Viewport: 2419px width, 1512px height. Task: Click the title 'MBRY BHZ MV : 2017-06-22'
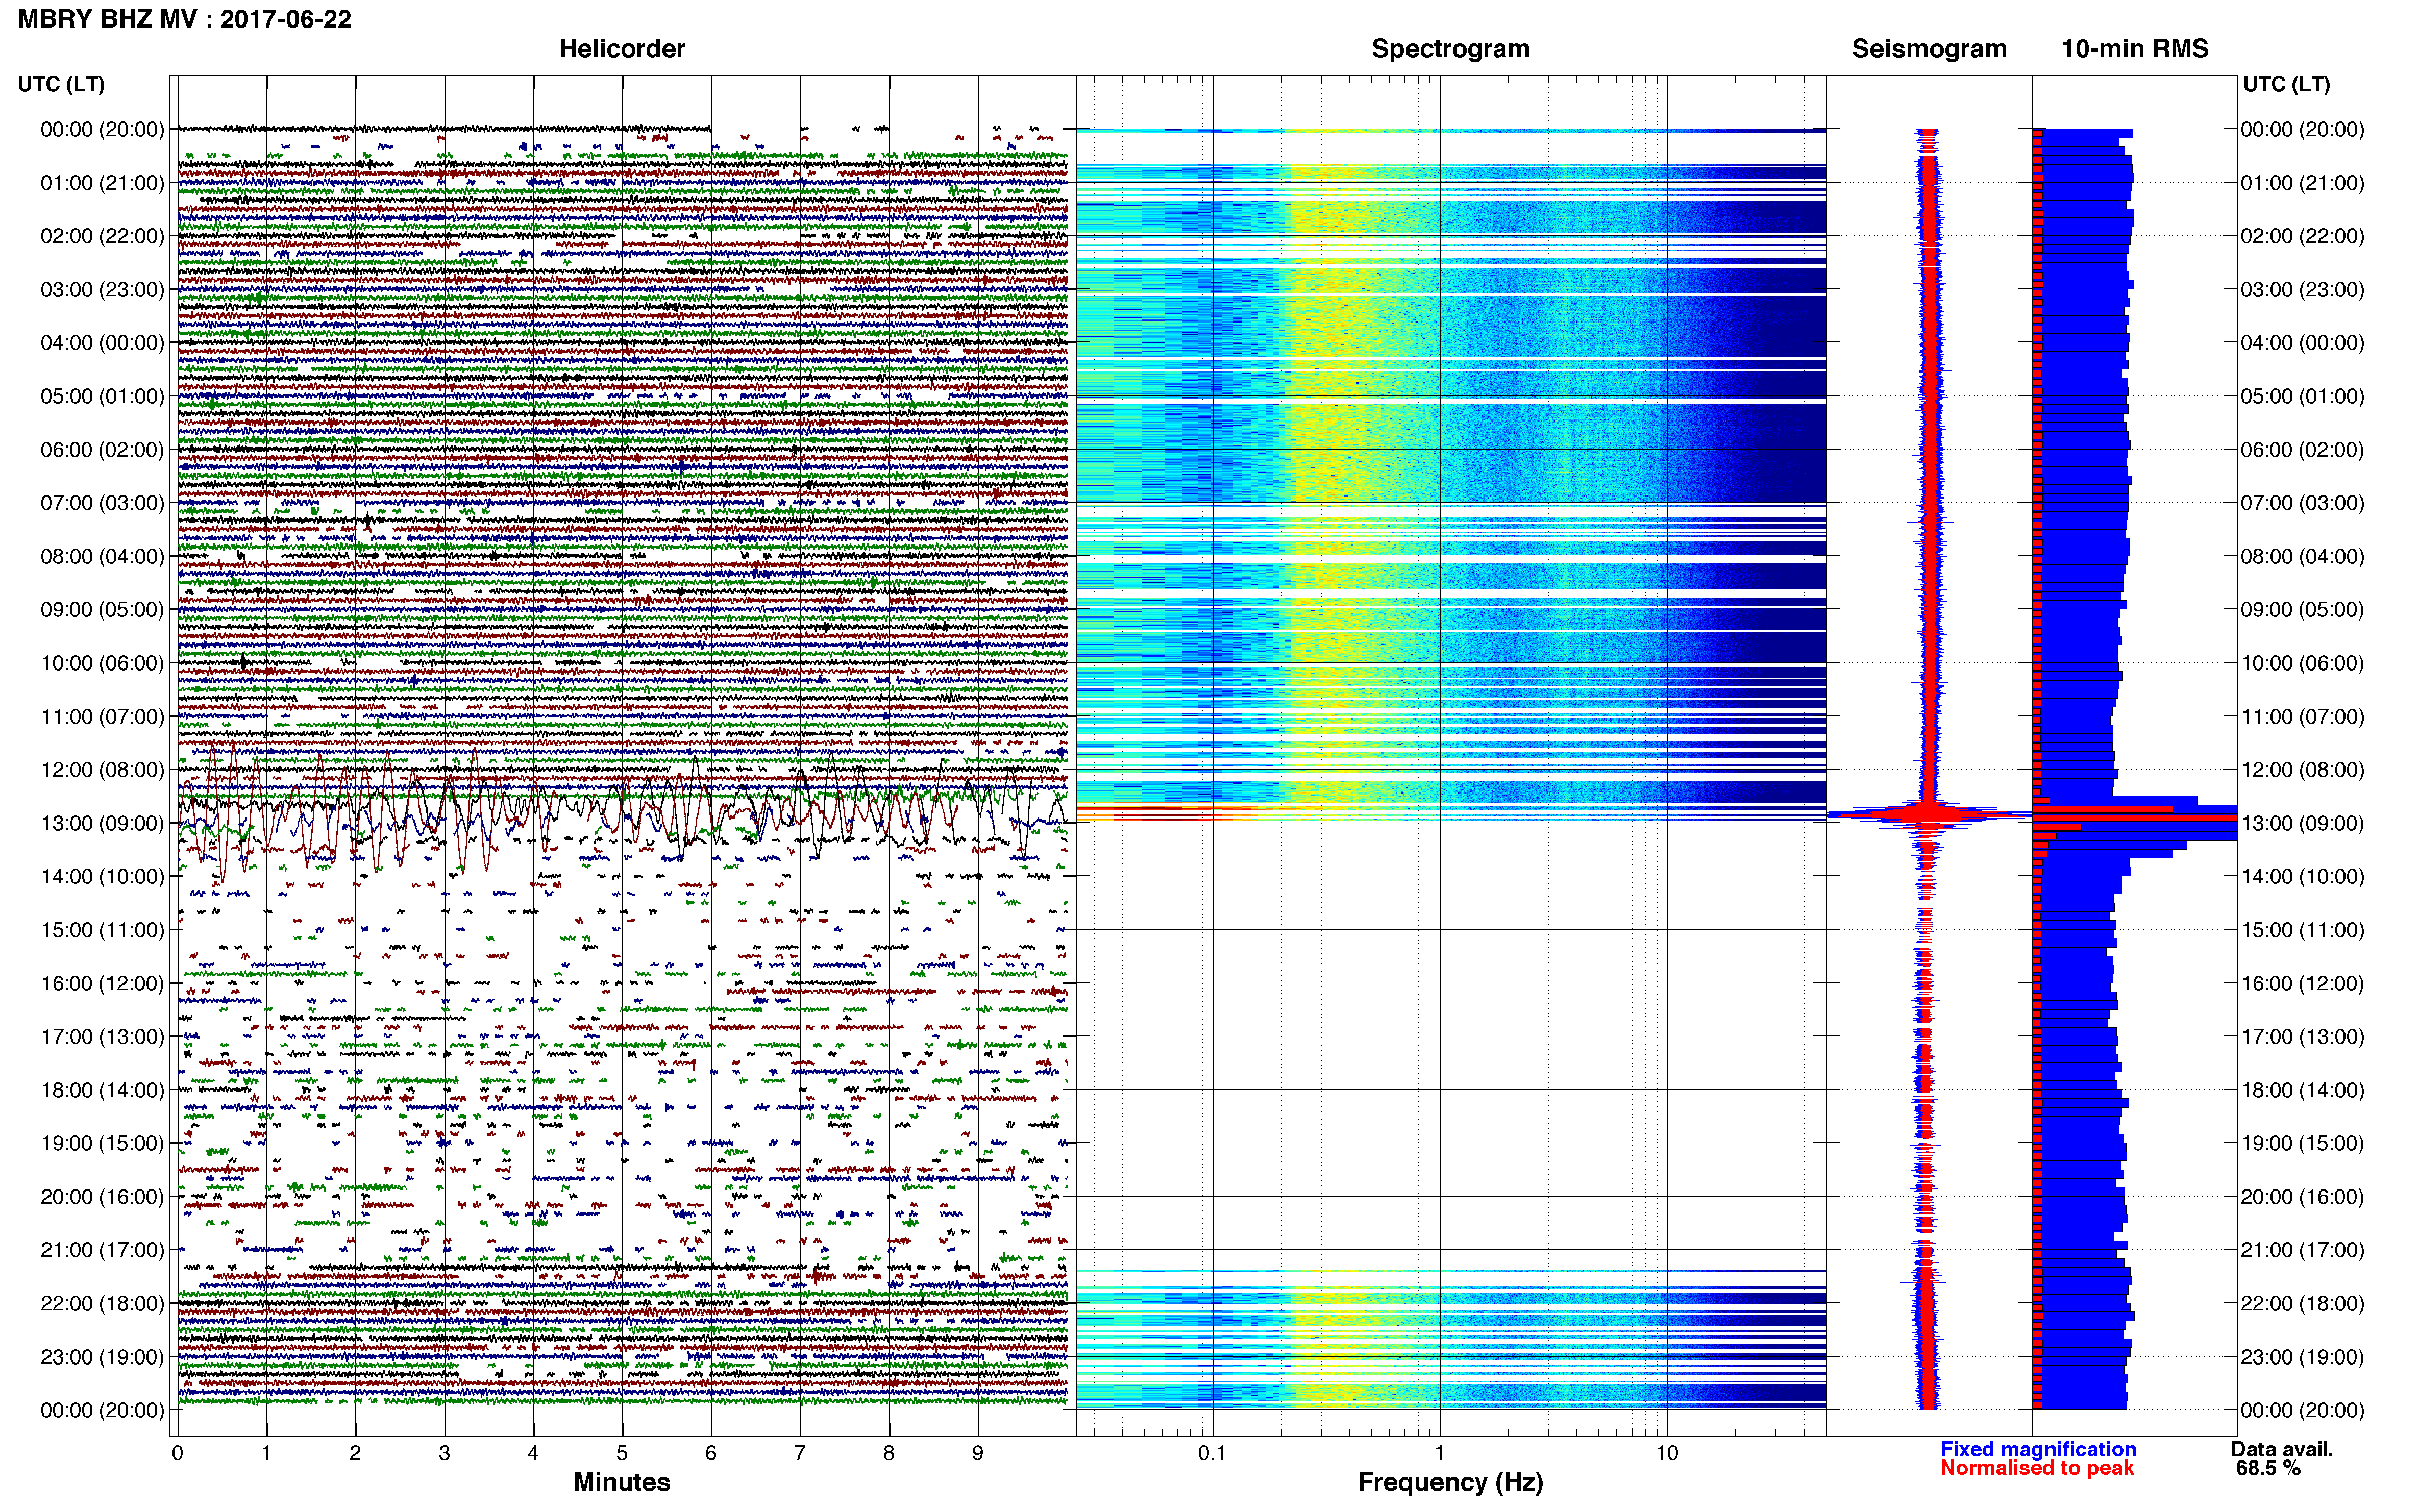[185, 19]
